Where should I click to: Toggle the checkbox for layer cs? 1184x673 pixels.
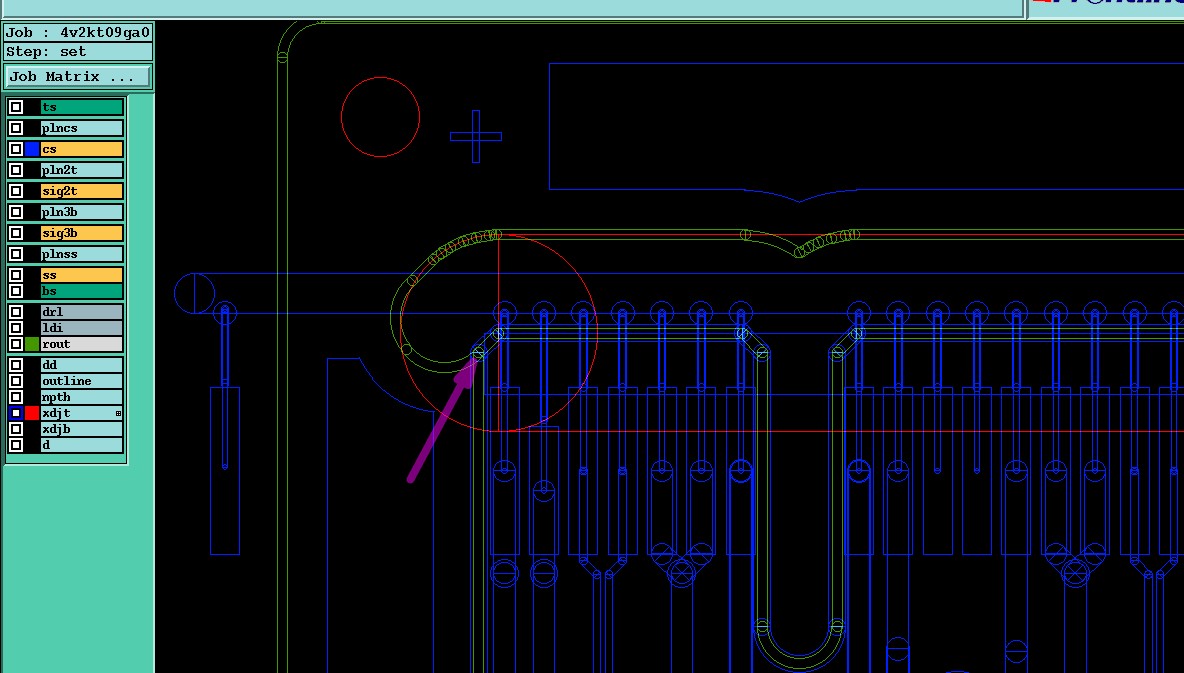point(16,150)
